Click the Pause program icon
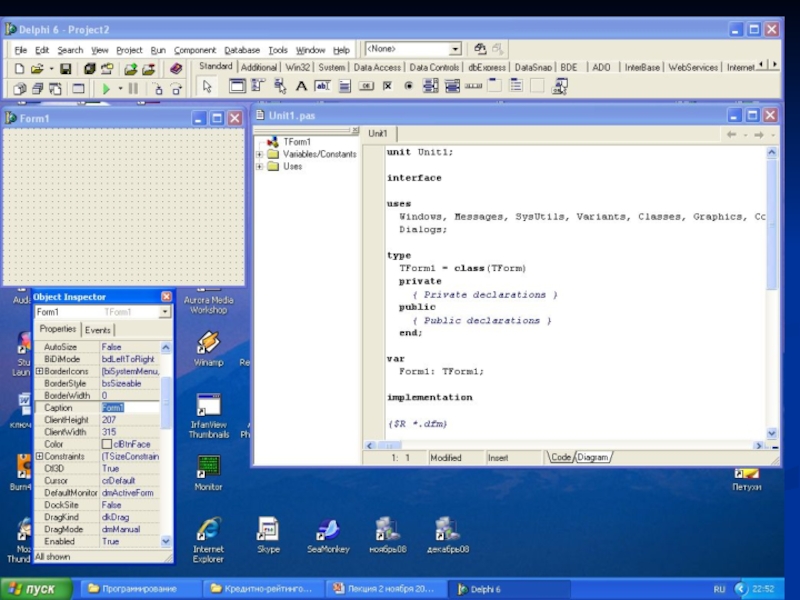This screenshot has height=600, width=800. point(133,89)
